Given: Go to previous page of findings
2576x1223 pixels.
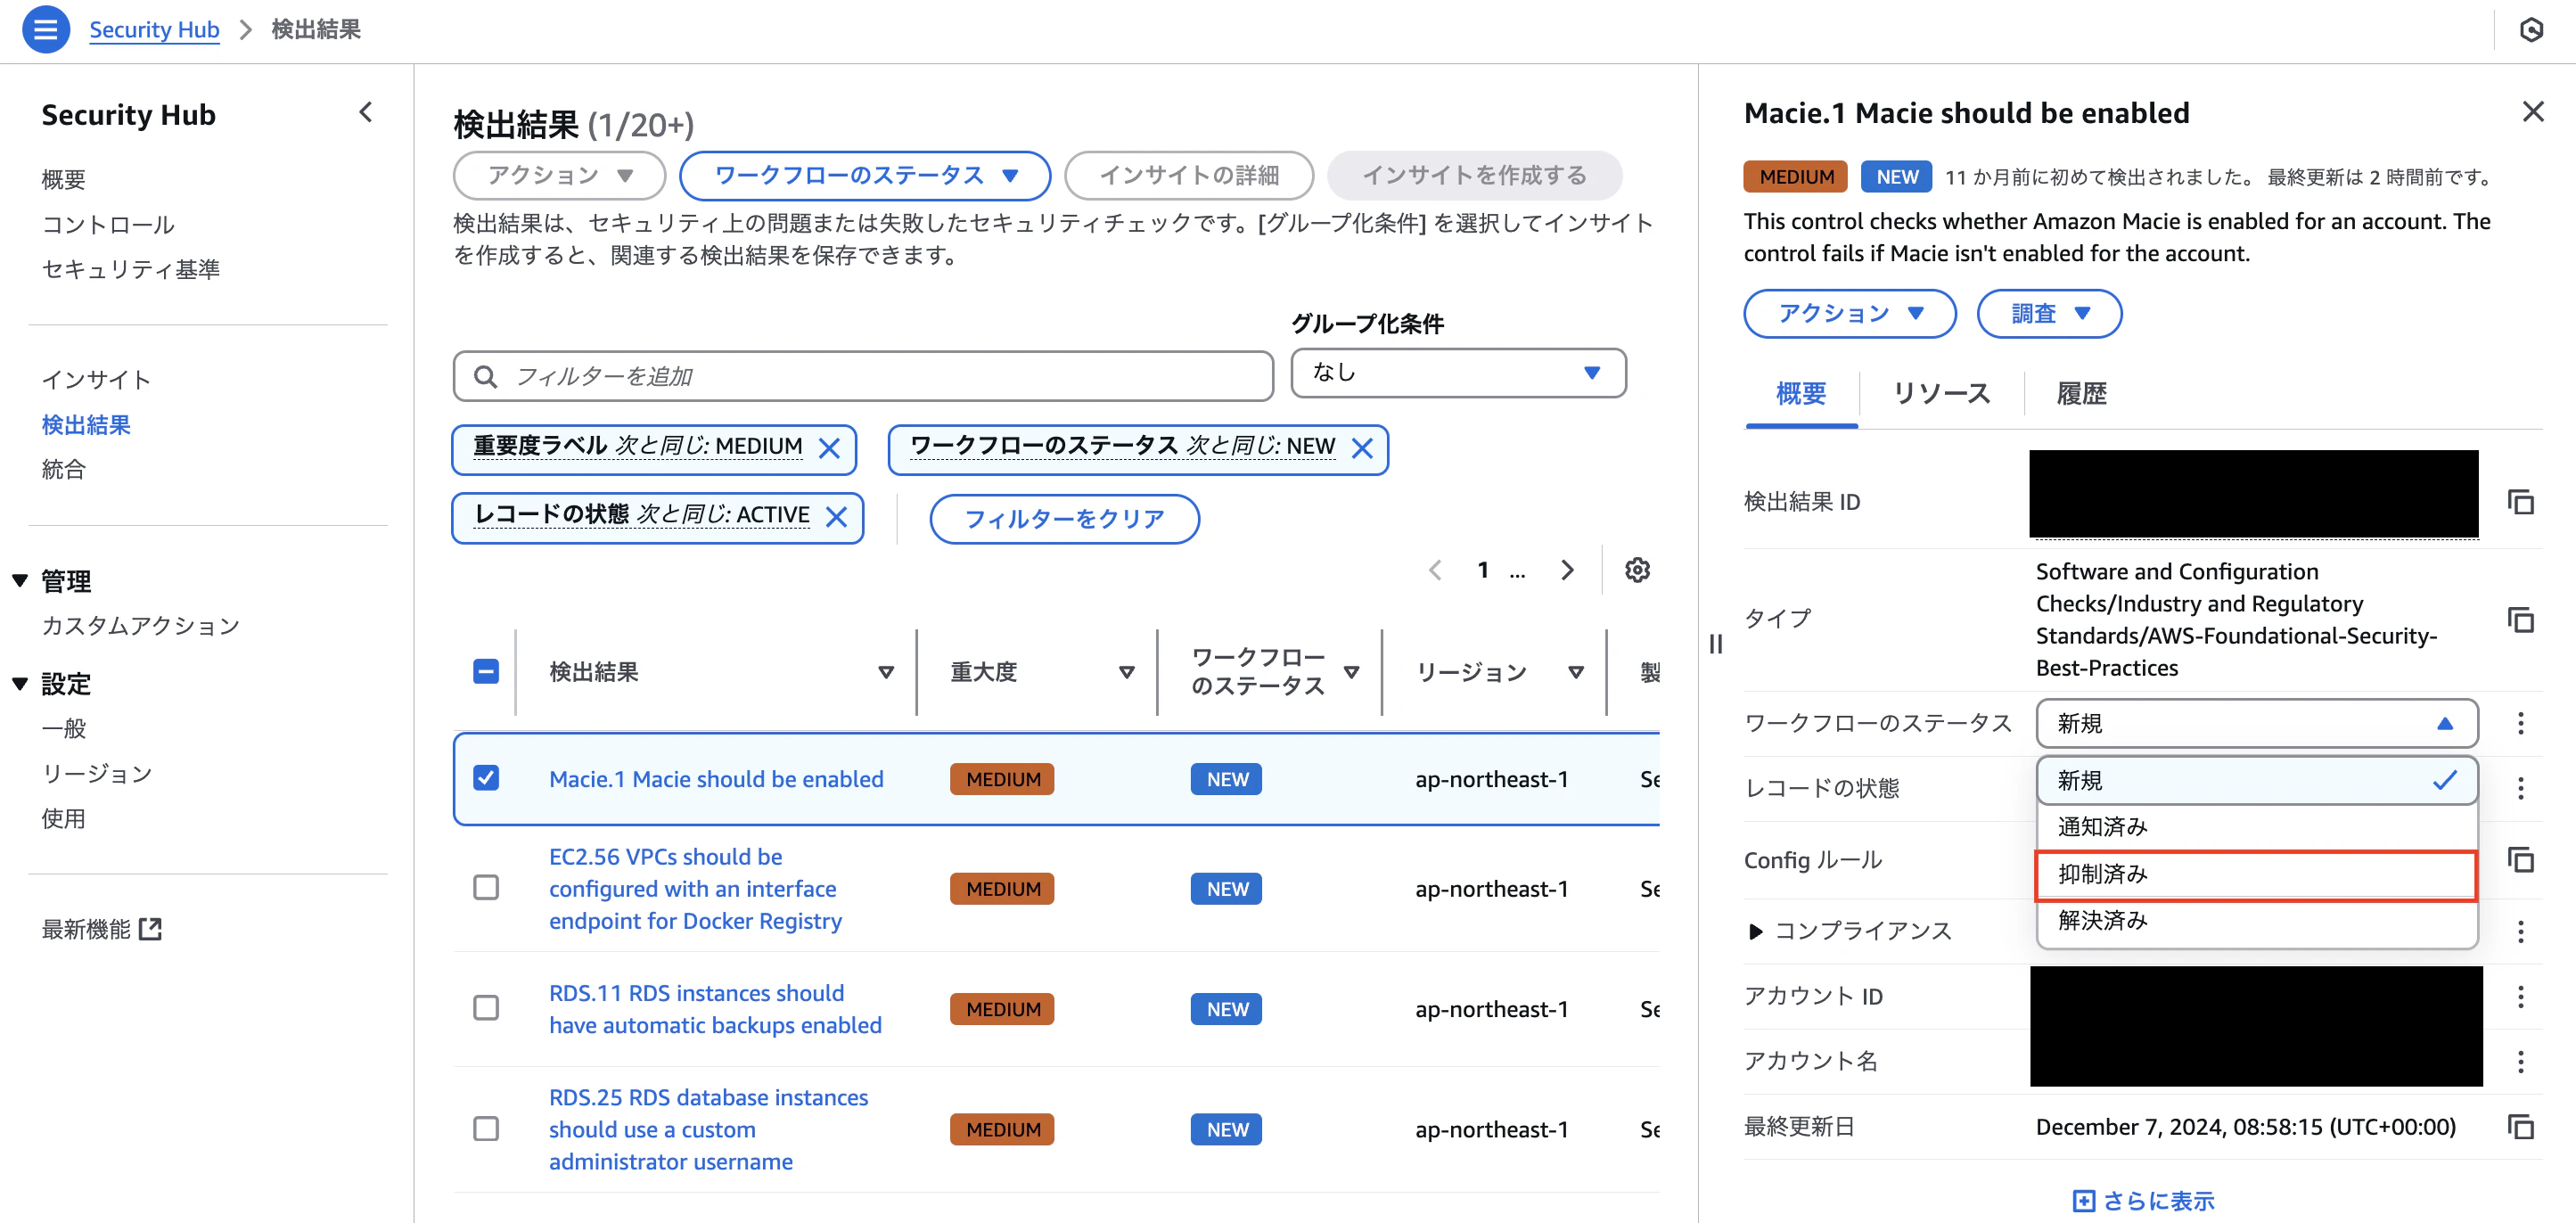Looking at the screenshot, I should pos(1435,570).
